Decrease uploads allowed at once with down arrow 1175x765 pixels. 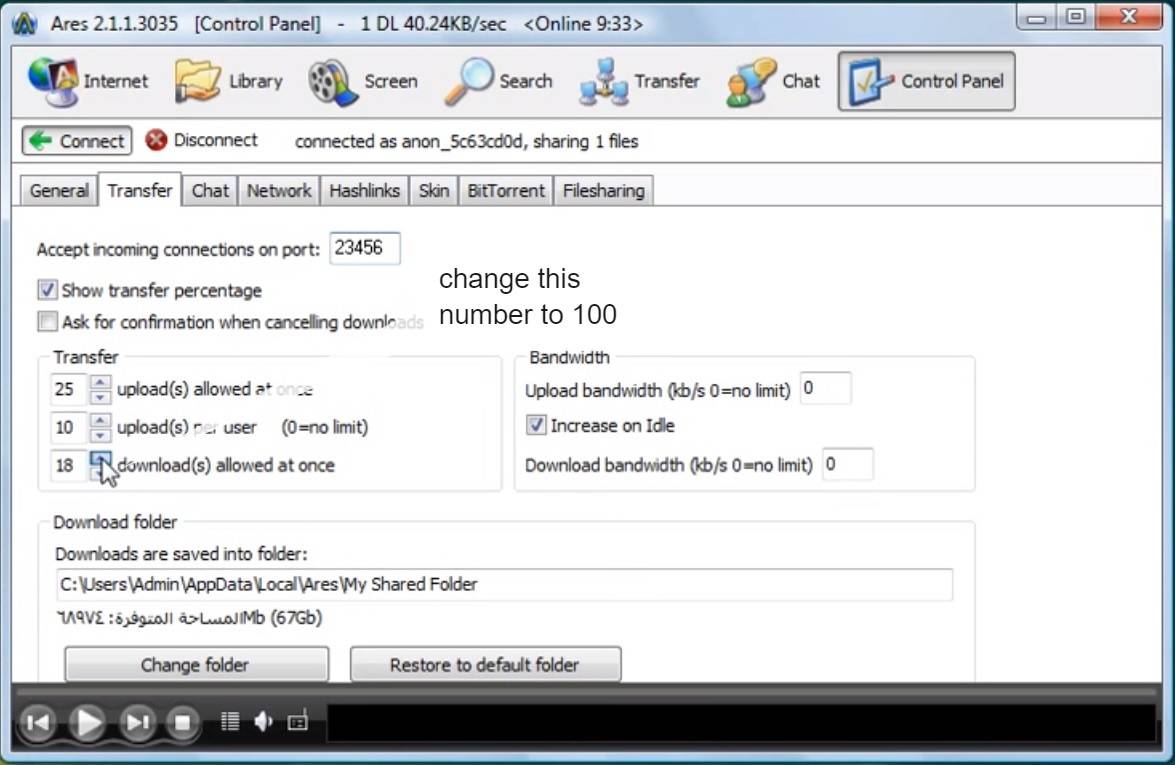coord(100,396)
